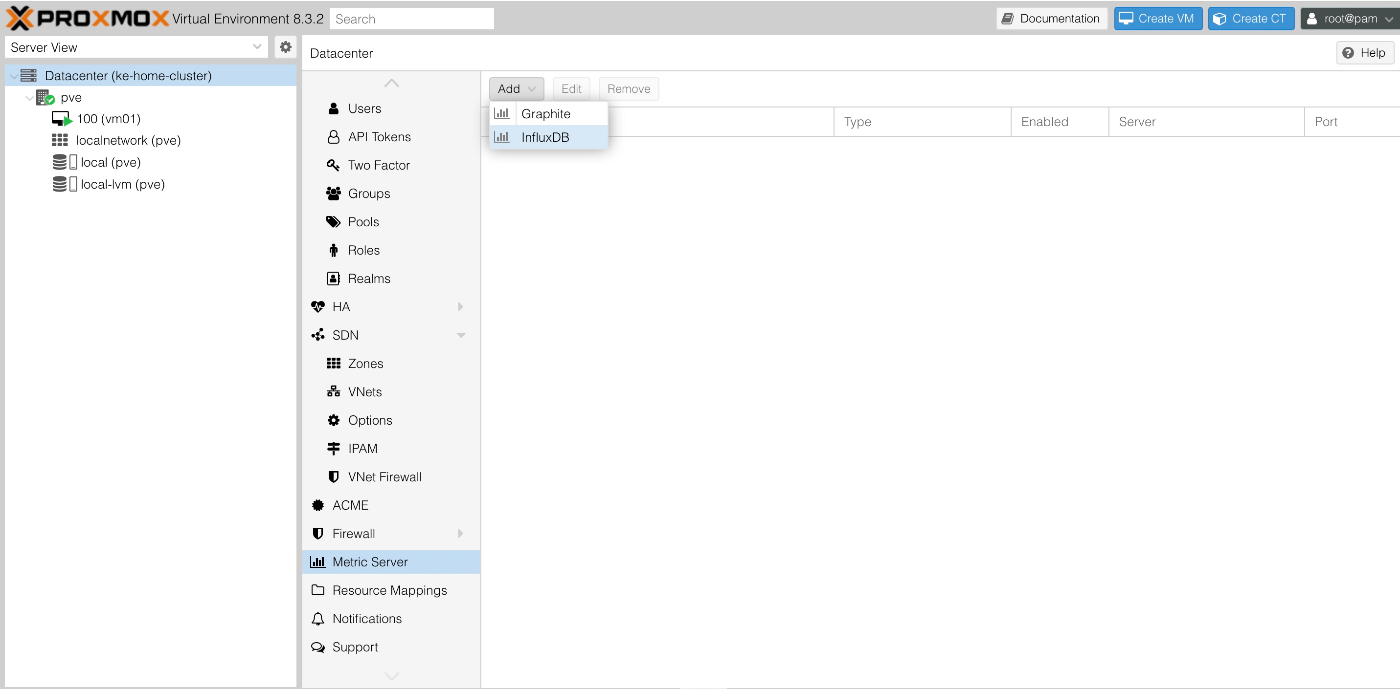Sort by the Server column header

click(1206, 122)
